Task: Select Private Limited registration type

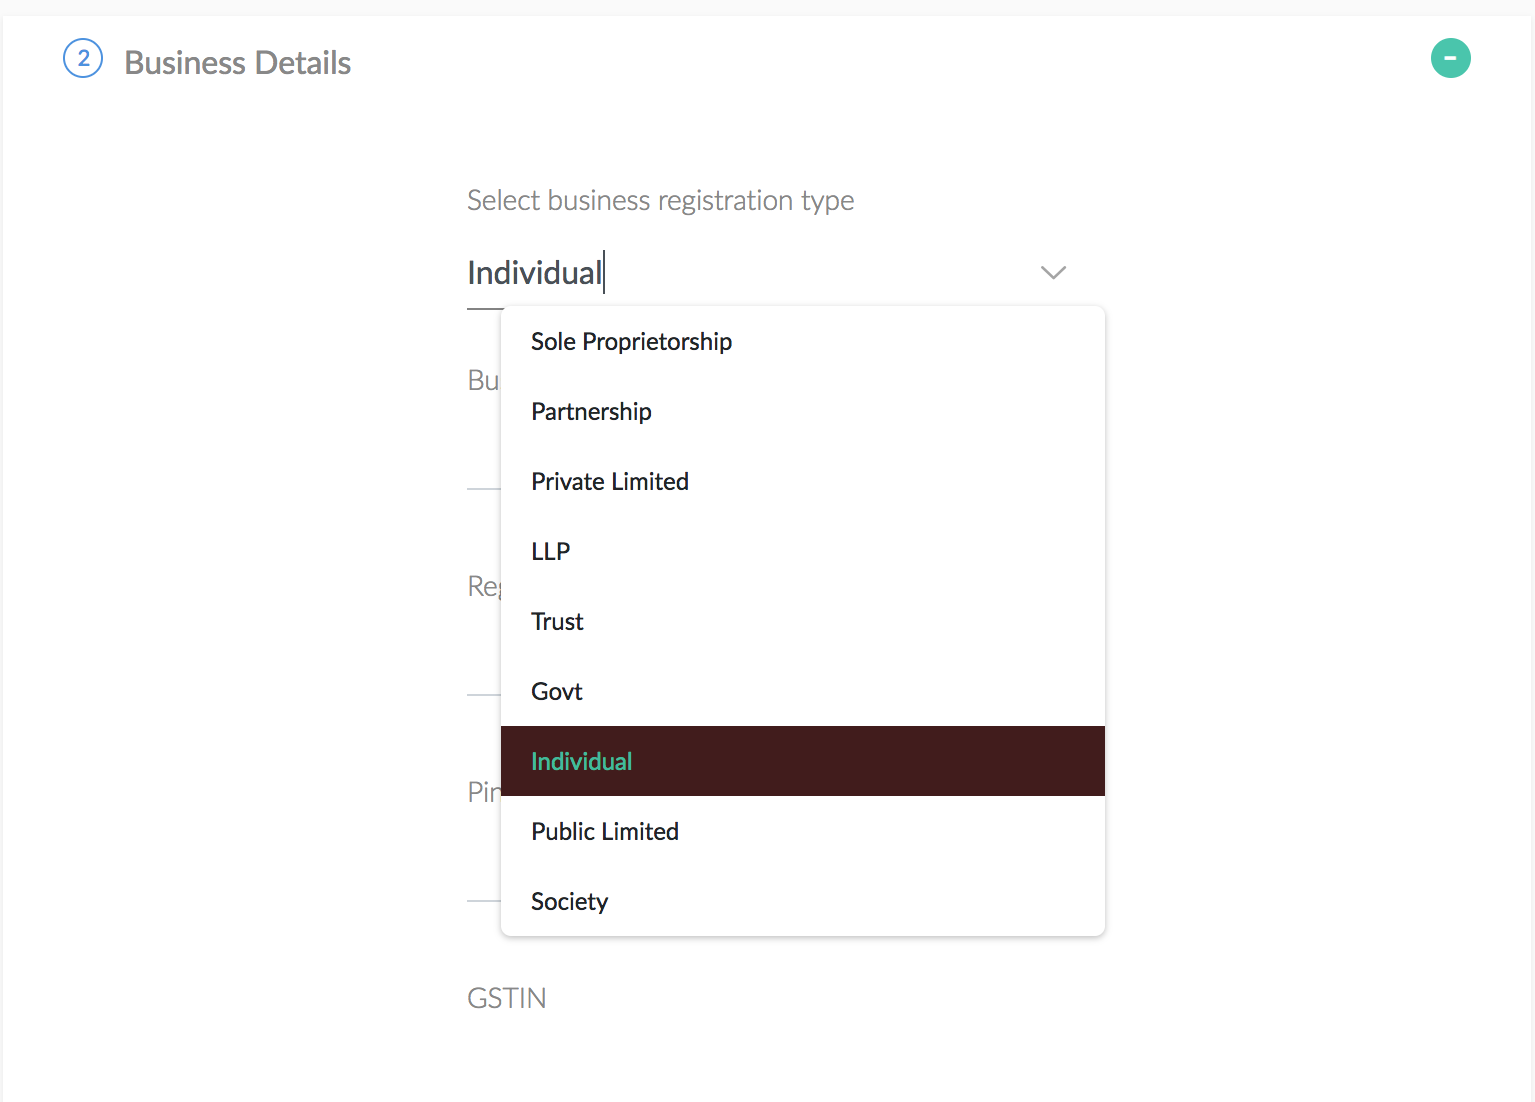Action: (x=803, y=481)
